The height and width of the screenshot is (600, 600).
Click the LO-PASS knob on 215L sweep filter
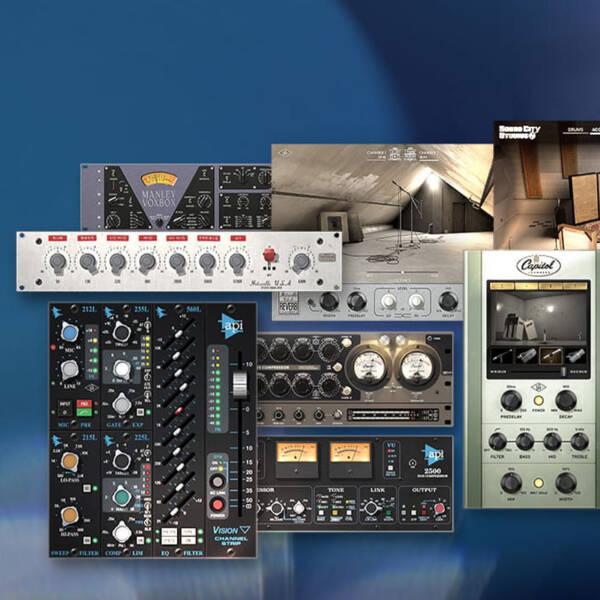coord(70,462)
